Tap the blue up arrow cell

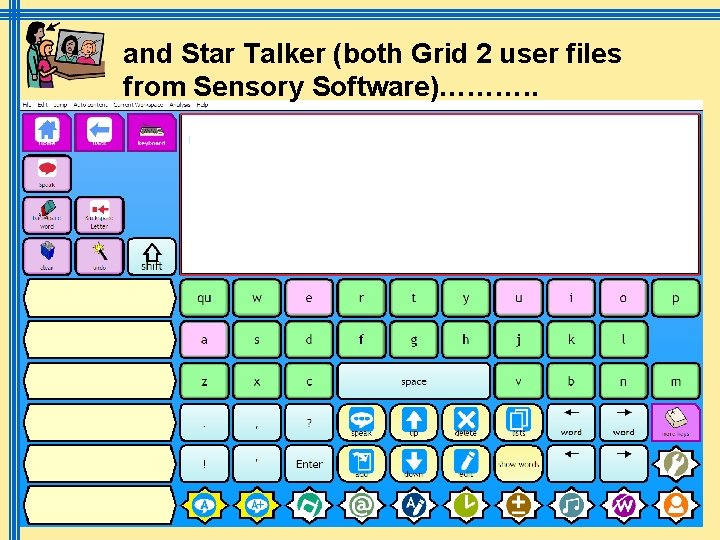click(x=414, y=422)
